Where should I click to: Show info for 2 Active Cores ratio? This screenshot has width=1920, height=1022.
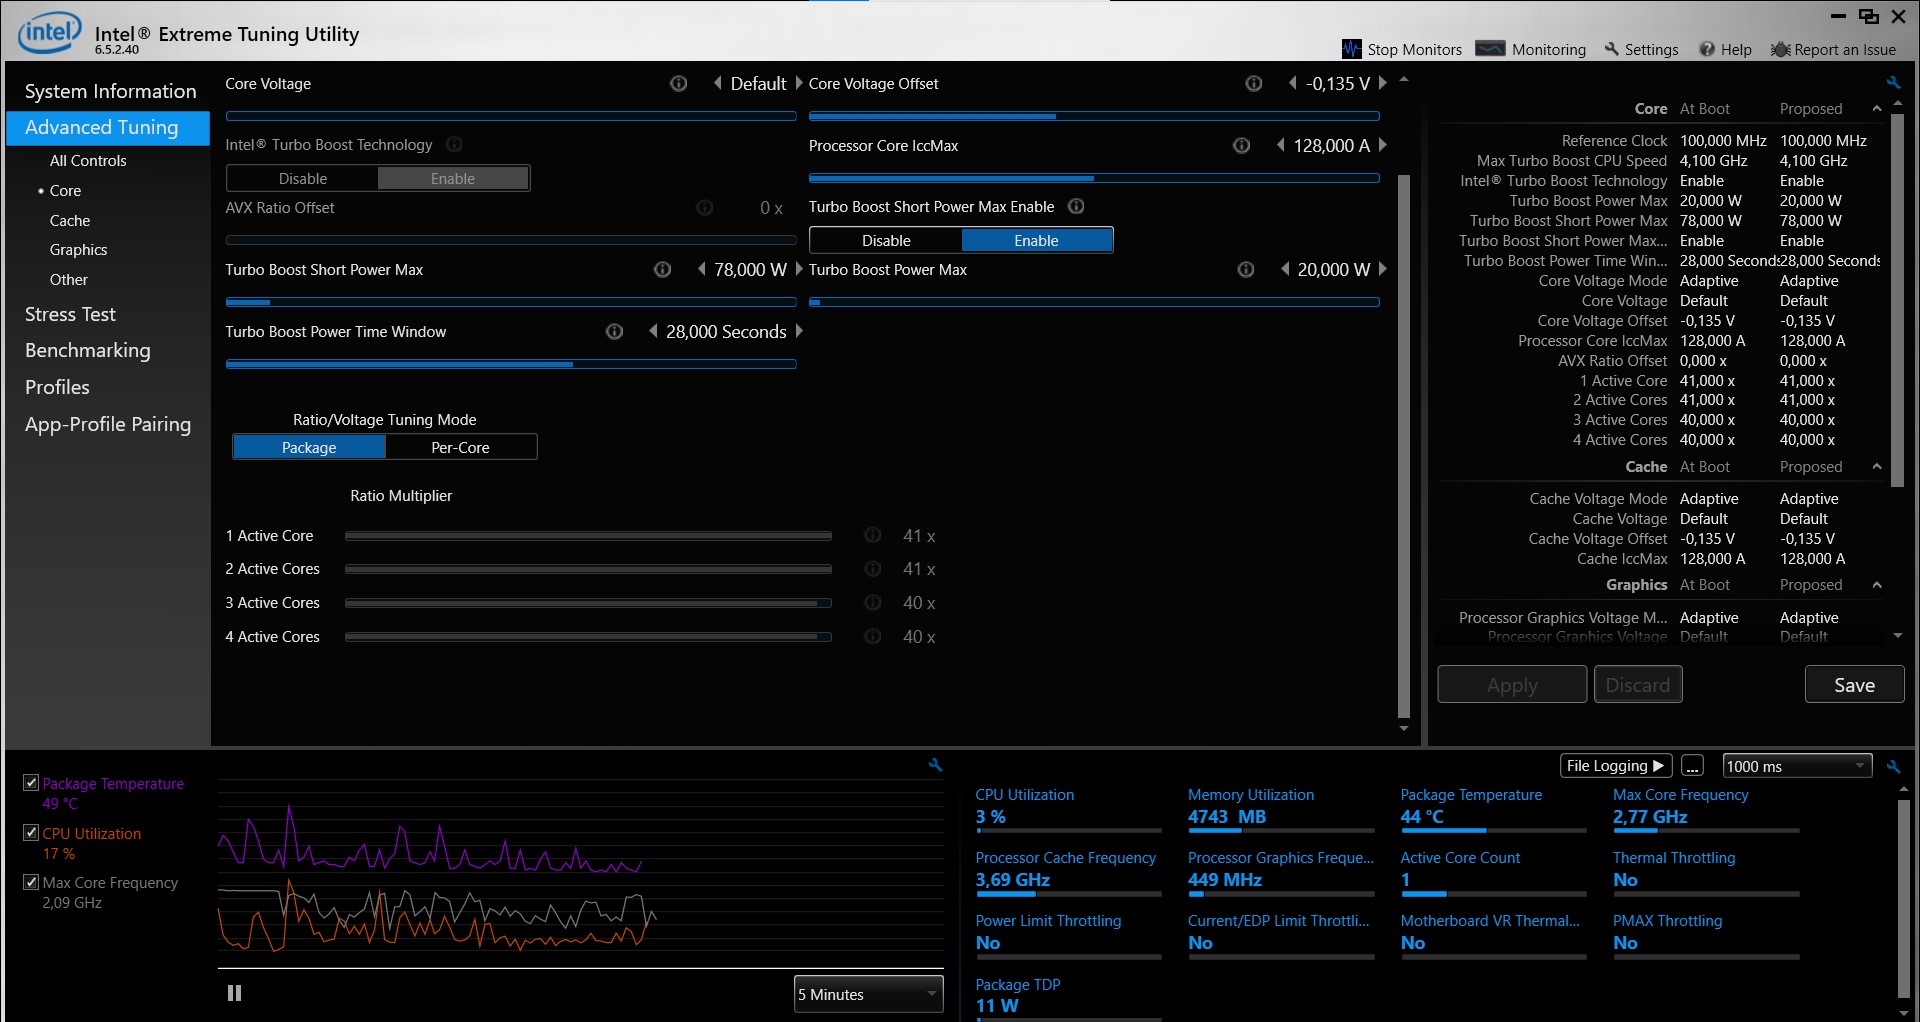[x=873, y=569]
